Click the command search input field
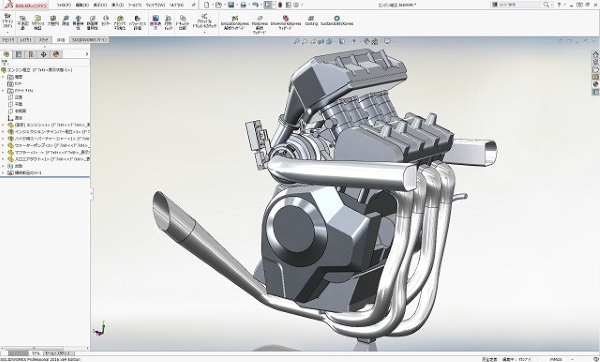 [520, 5]
